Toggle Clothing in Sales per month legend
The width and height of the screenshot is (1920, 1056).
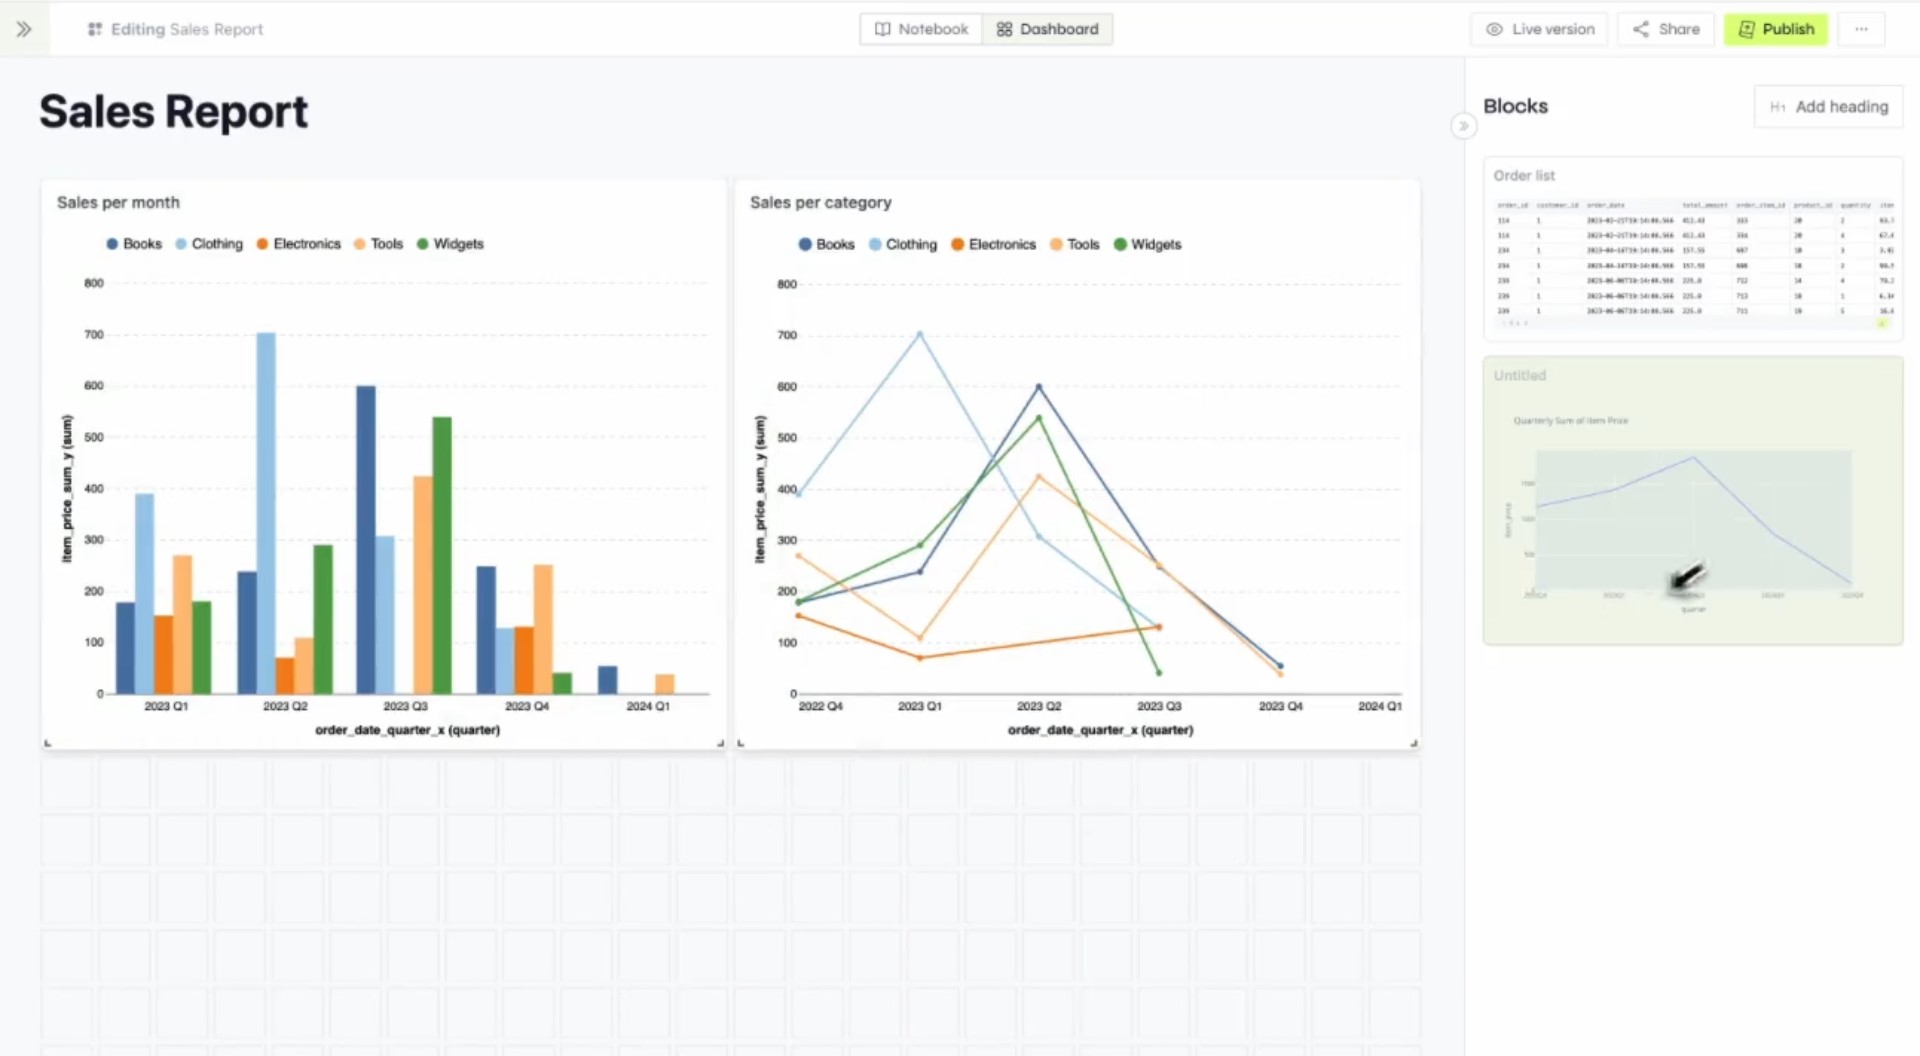pos(209,244)
